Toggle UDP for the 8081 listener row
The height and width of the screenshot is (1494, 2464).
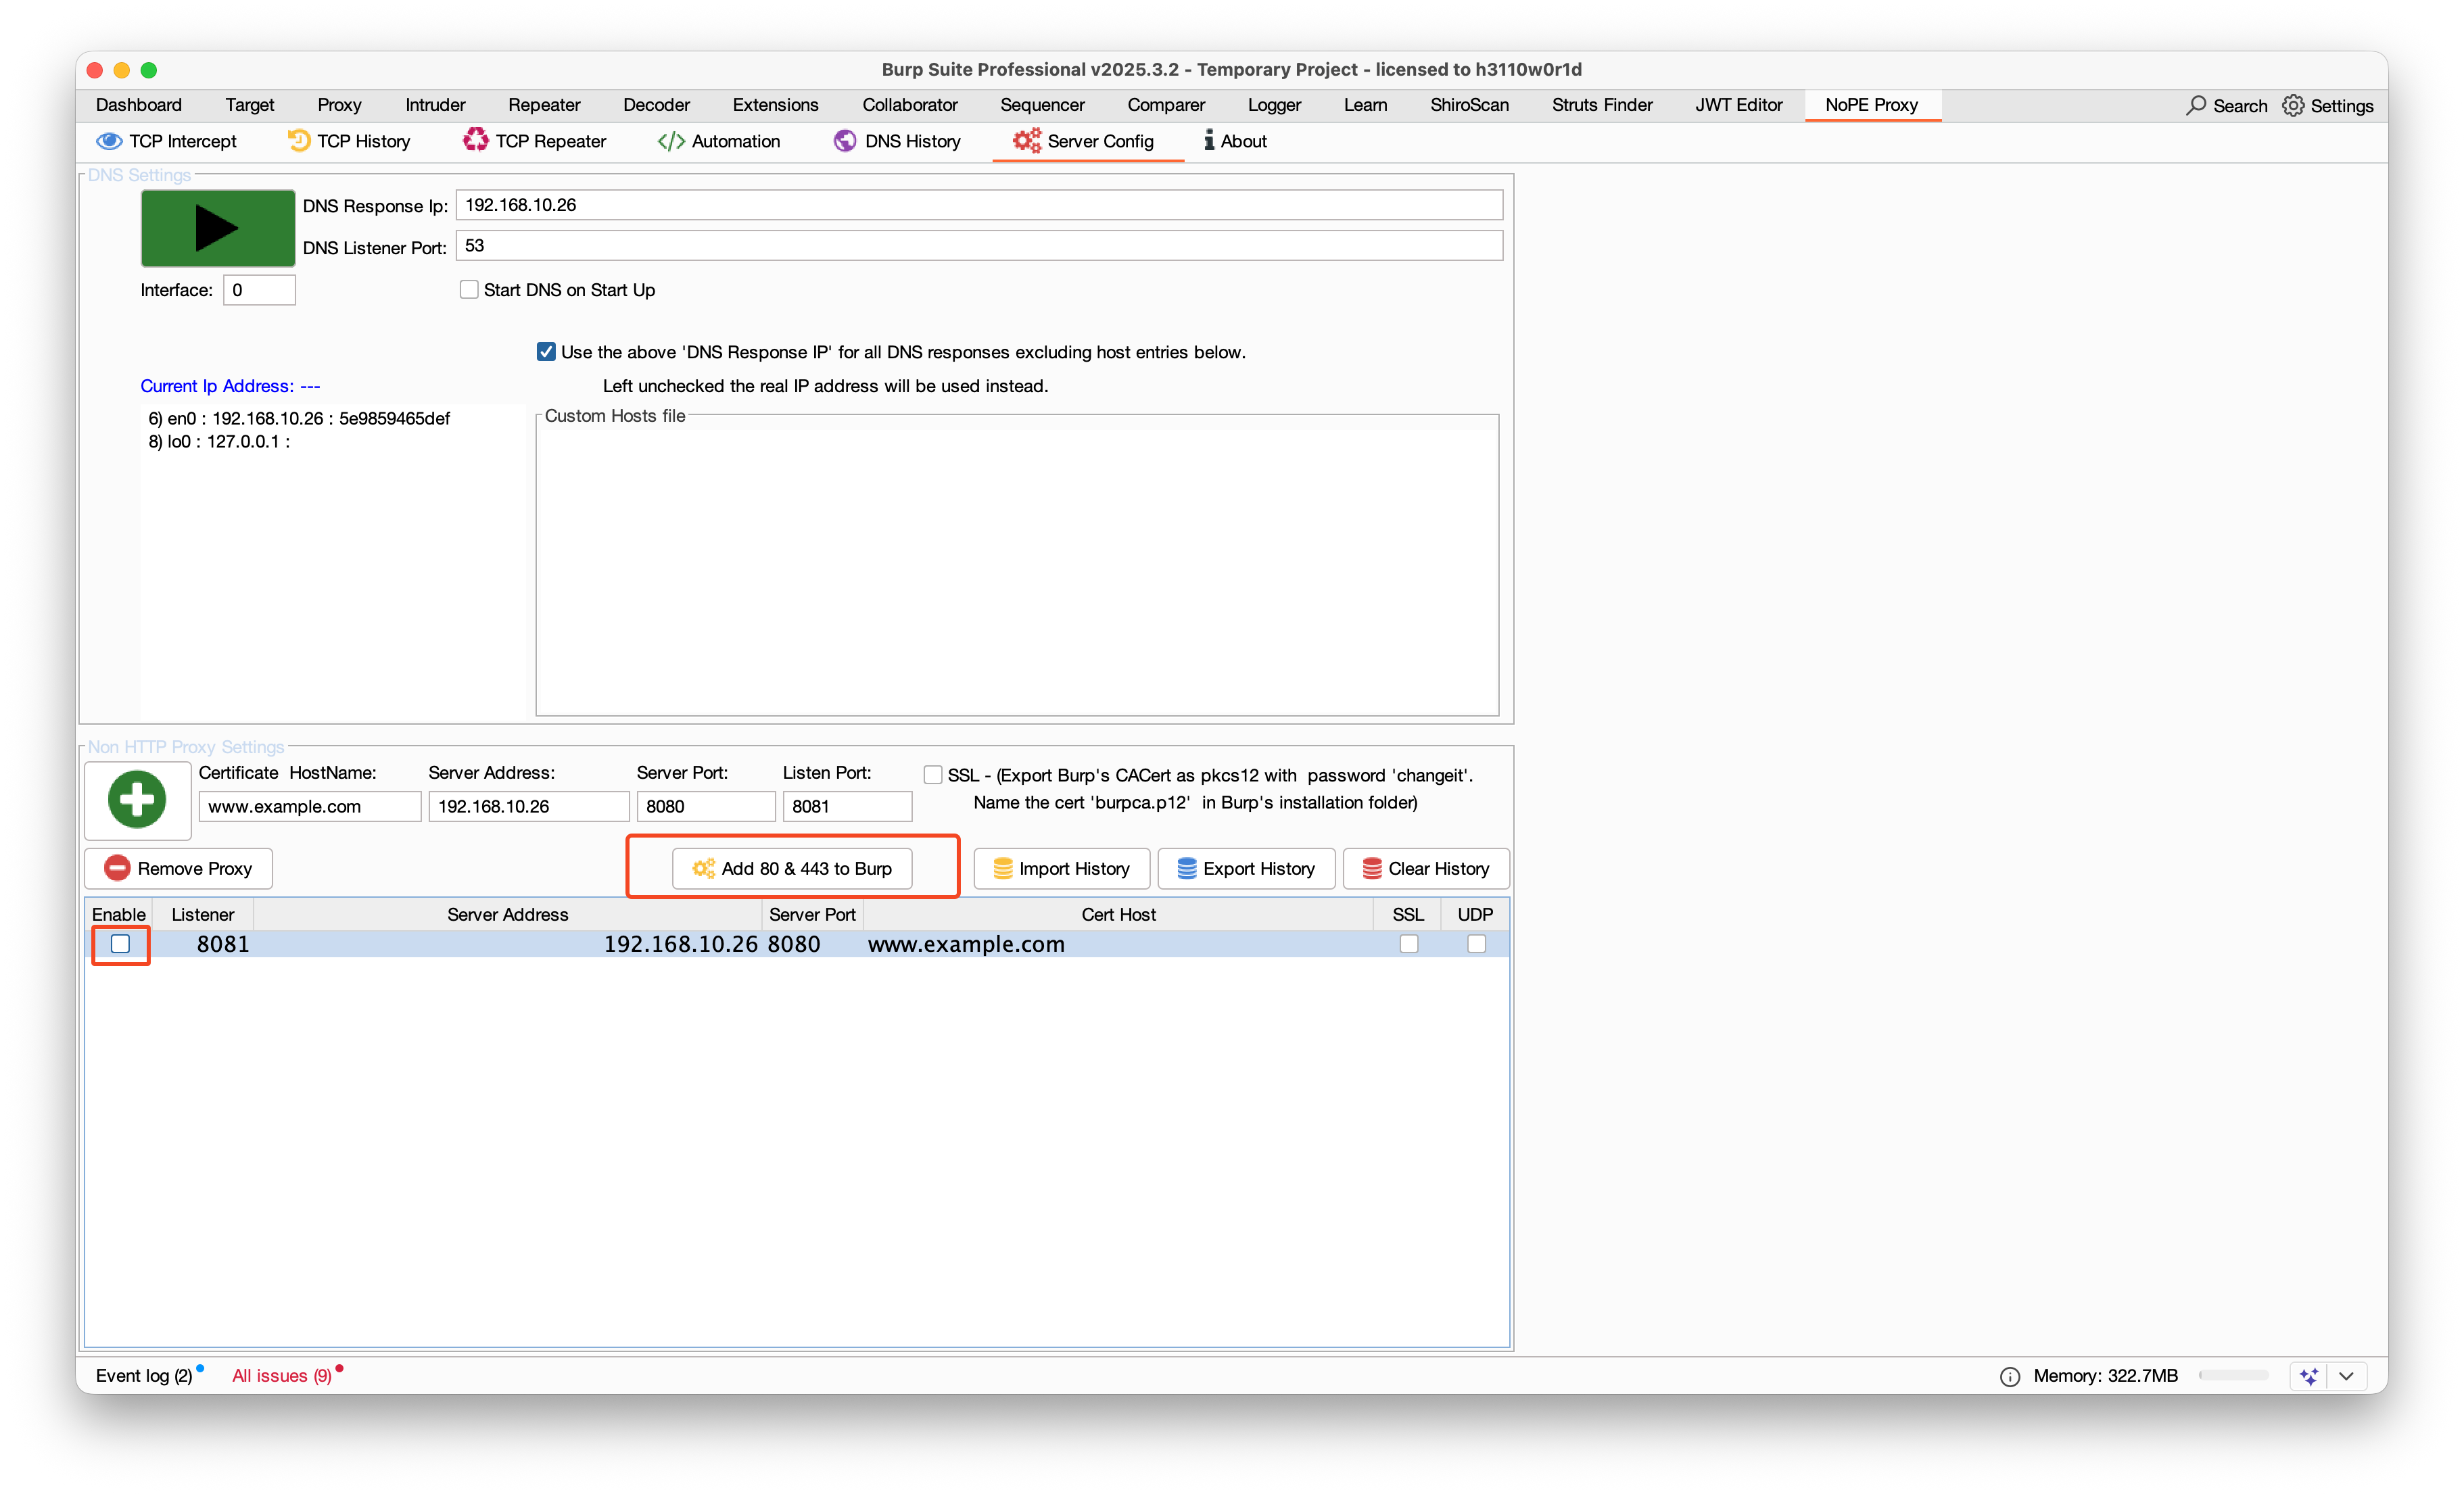coord(1476,943)
